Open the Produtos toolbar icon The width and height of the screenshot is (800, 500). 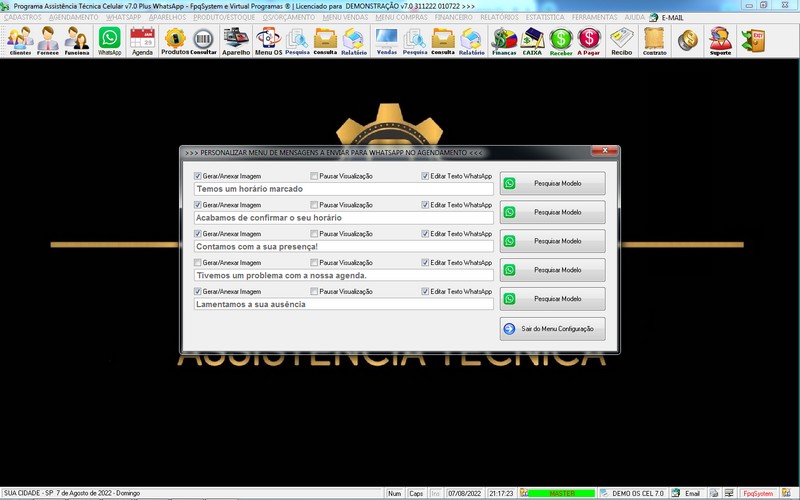pyautogui.click(x=175, y=41)
